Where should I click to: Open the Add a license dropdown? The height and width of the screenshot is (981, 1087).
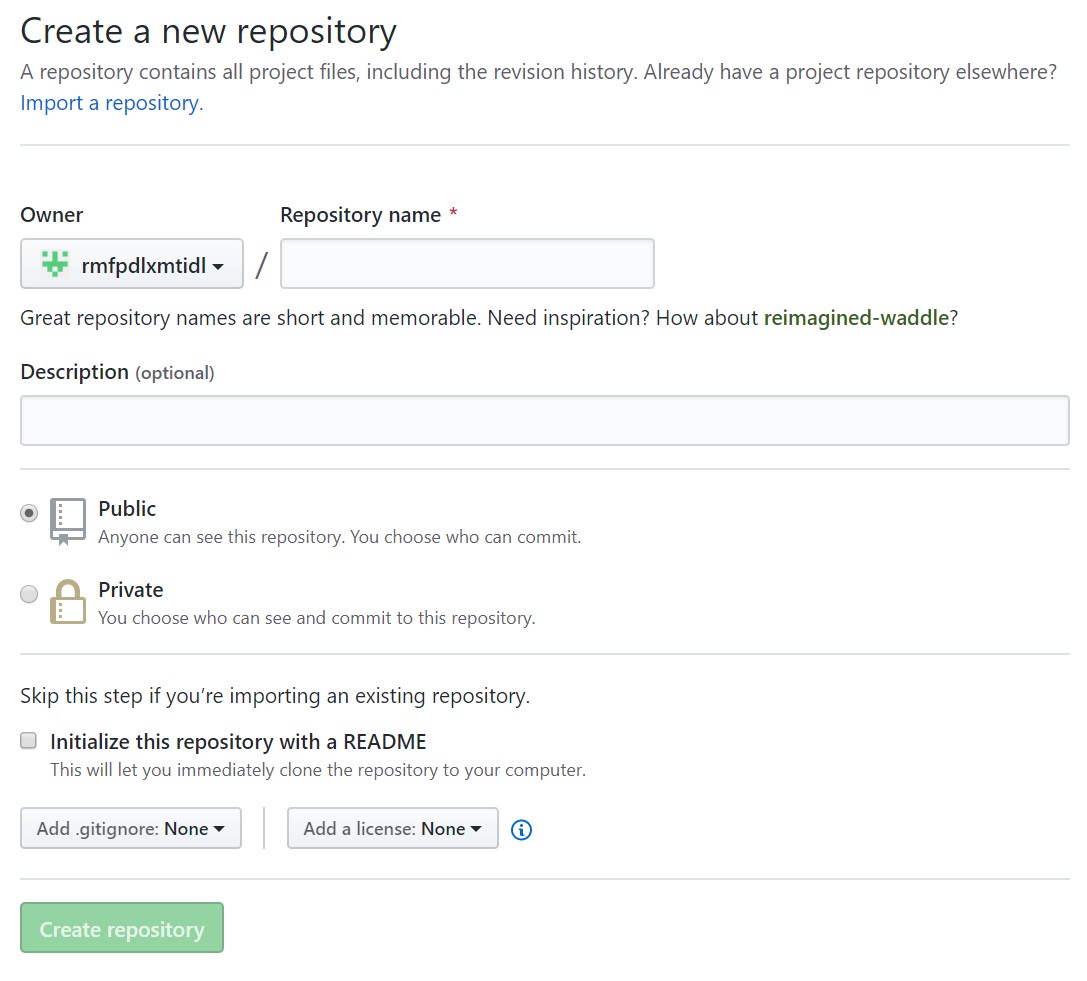392,828
